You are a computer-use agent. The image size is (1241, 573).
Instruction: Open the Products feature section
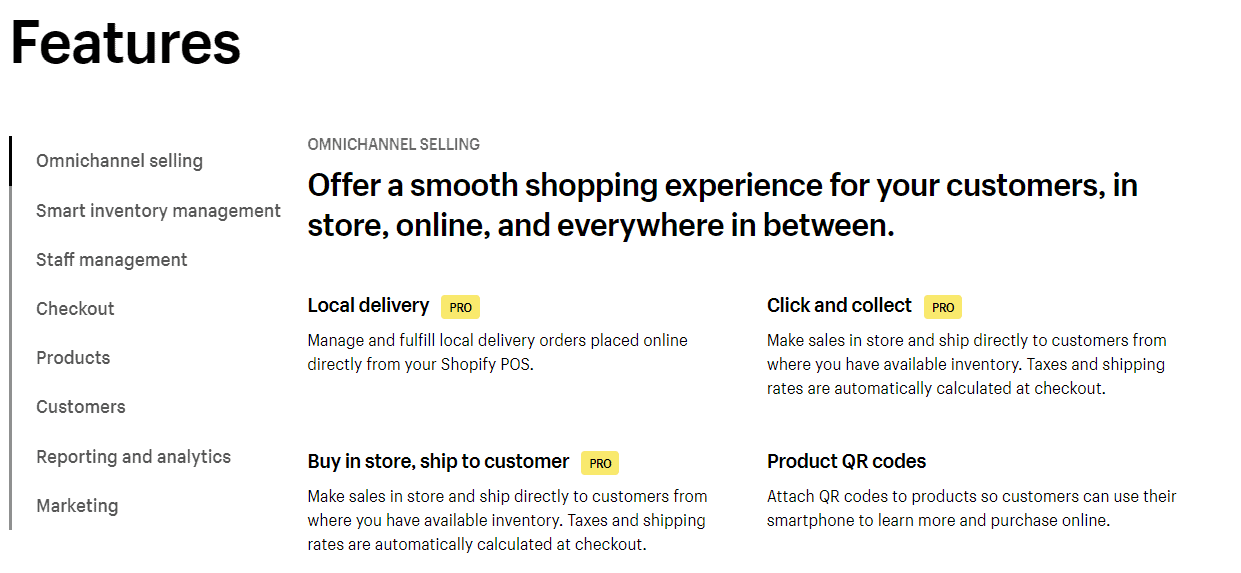73,358
